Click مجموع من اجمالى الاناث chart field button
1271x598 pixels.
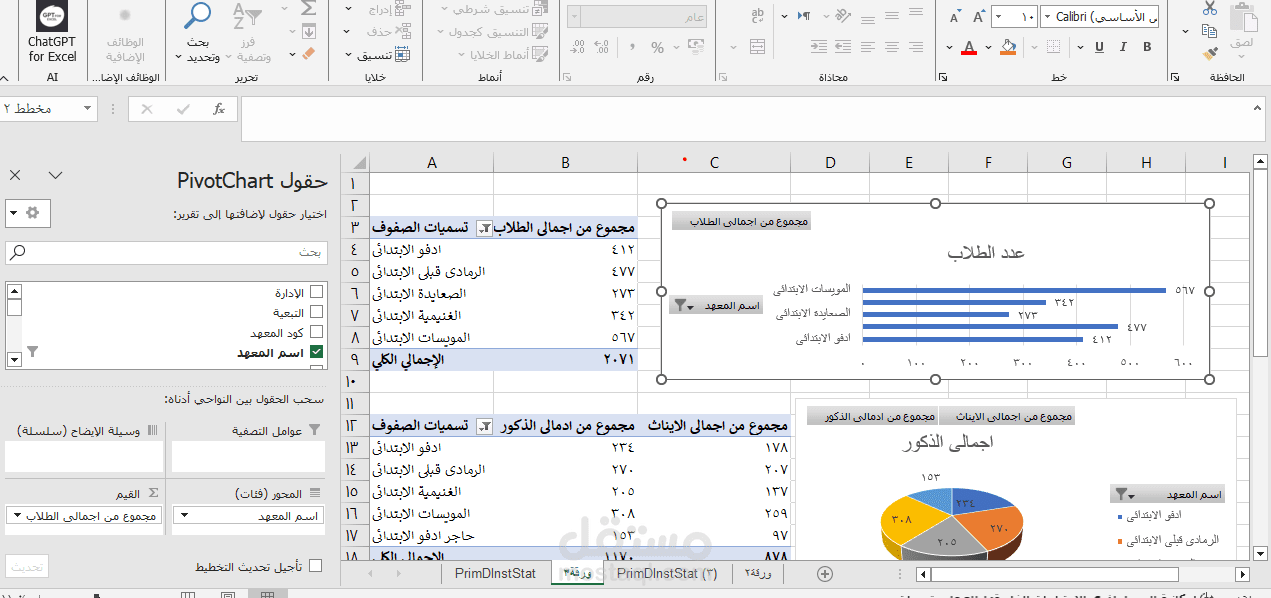click(x=1007, y=416)
